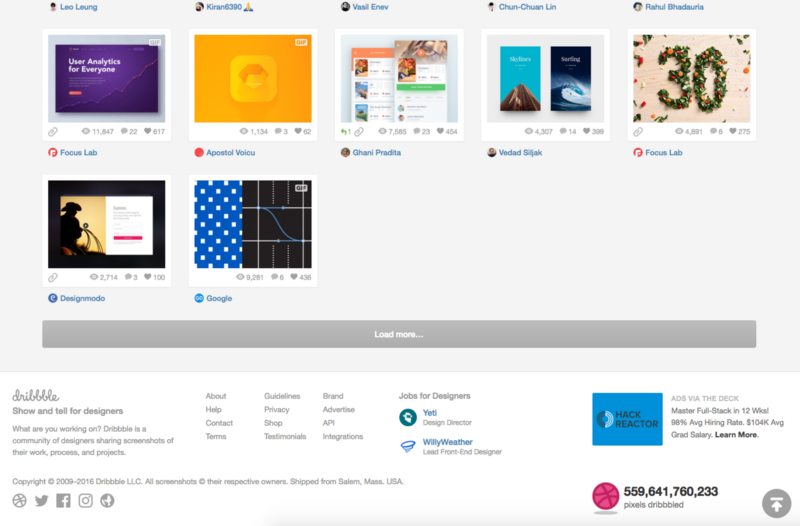
Task: Open the floral number 30 shot thumbnail
Action: click(691, 79)
